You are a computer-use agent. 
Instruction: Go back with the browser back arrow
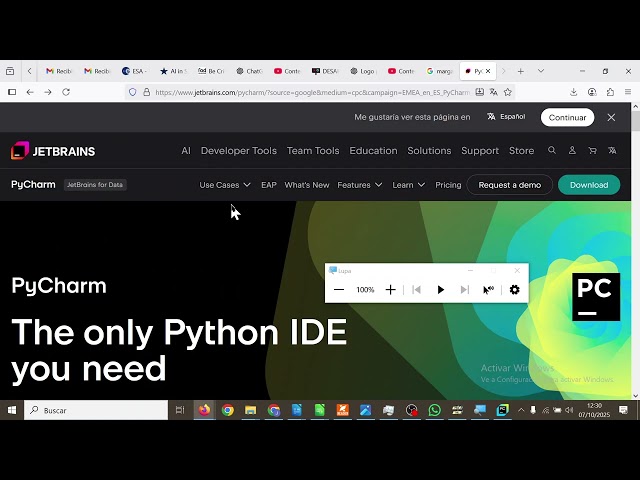coord(30,92)
